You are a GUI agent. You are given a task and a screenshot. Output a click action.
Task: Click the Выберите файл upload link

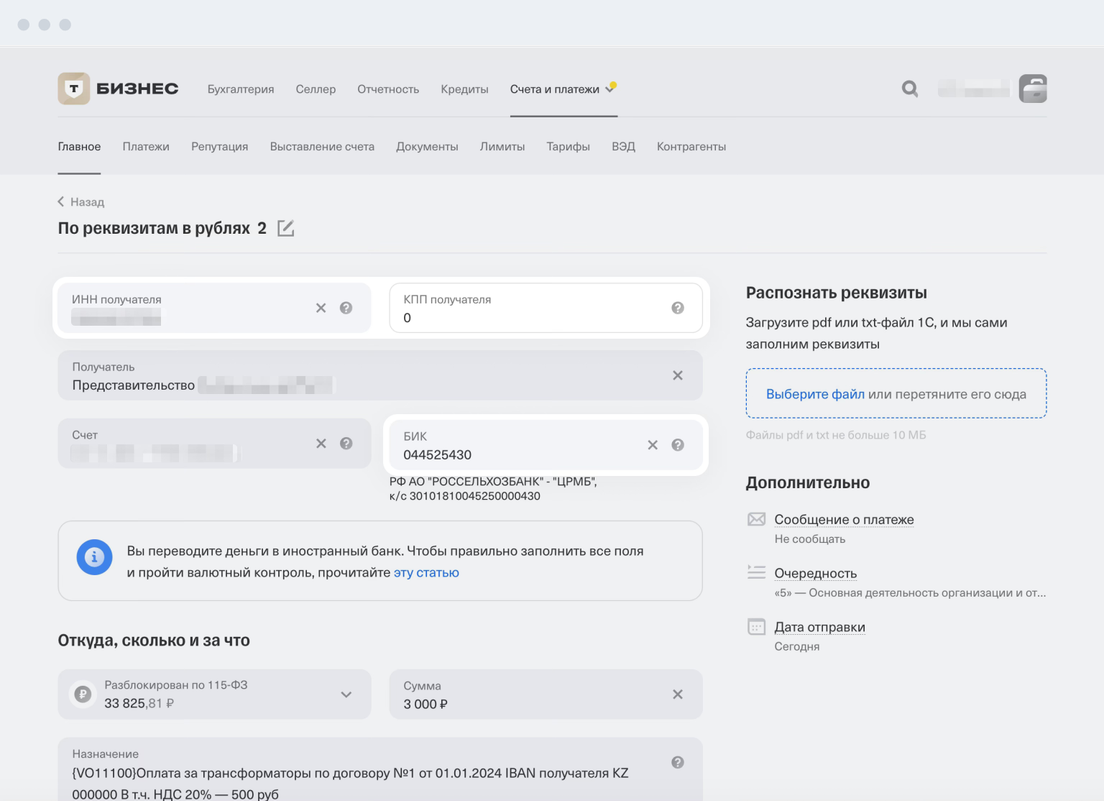(814, 394)
